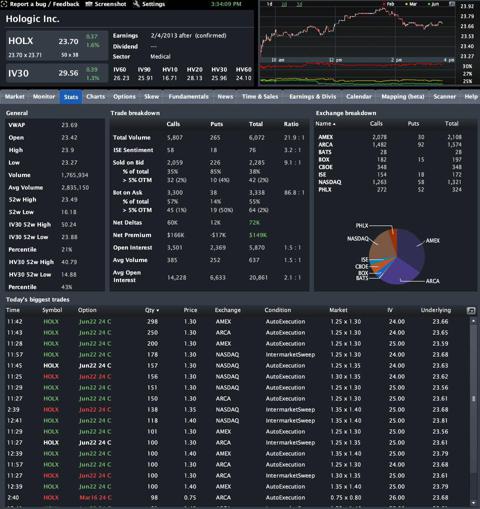This screenshot has width=480, height=509.
Task: Sort biggest trades by Qty column
Action: [x=152, y=310]
